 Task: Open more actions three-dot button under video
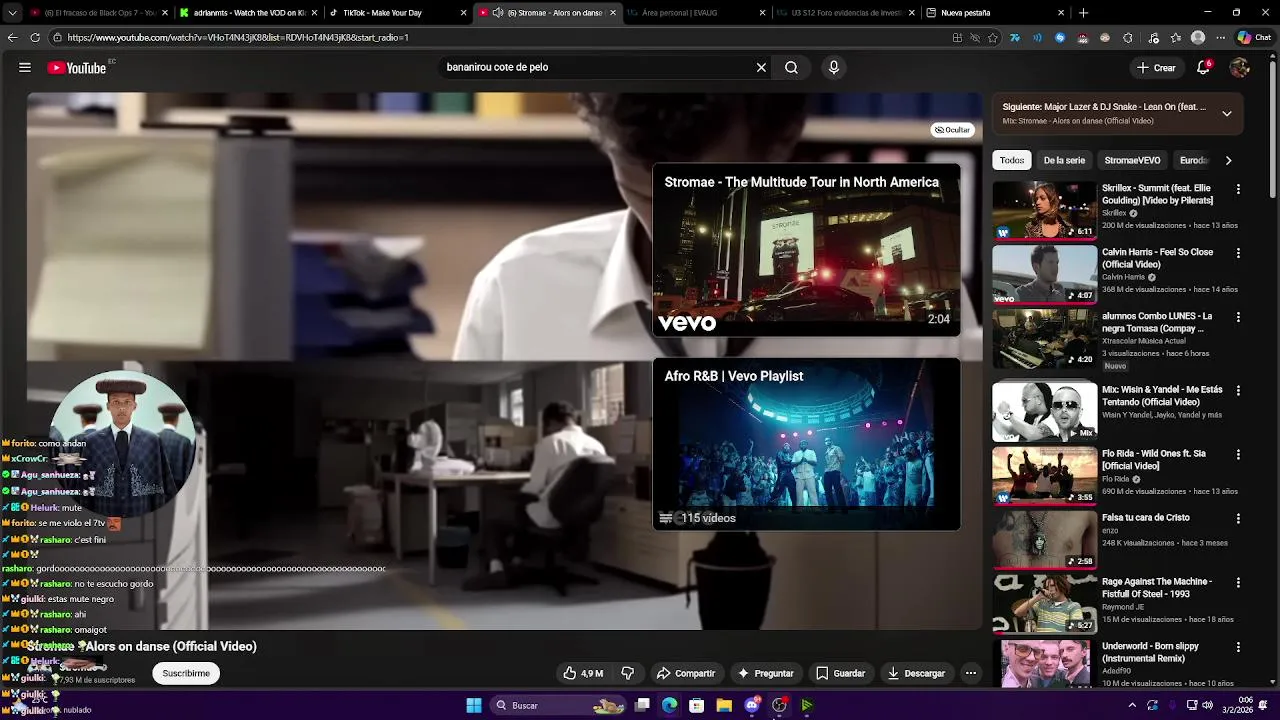(x=970, y=673)
